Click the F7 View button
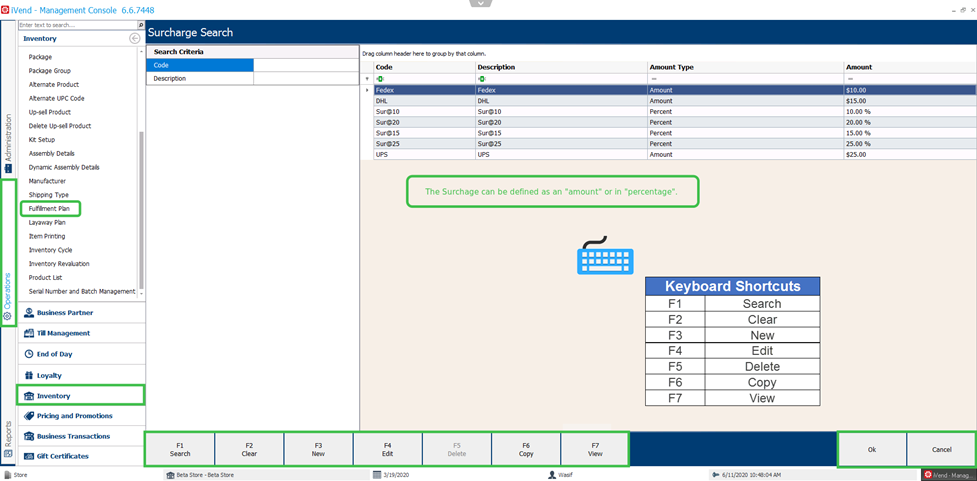Image resolution: width=977 pixels, height=481 pixels. click(x=595, y=449)
